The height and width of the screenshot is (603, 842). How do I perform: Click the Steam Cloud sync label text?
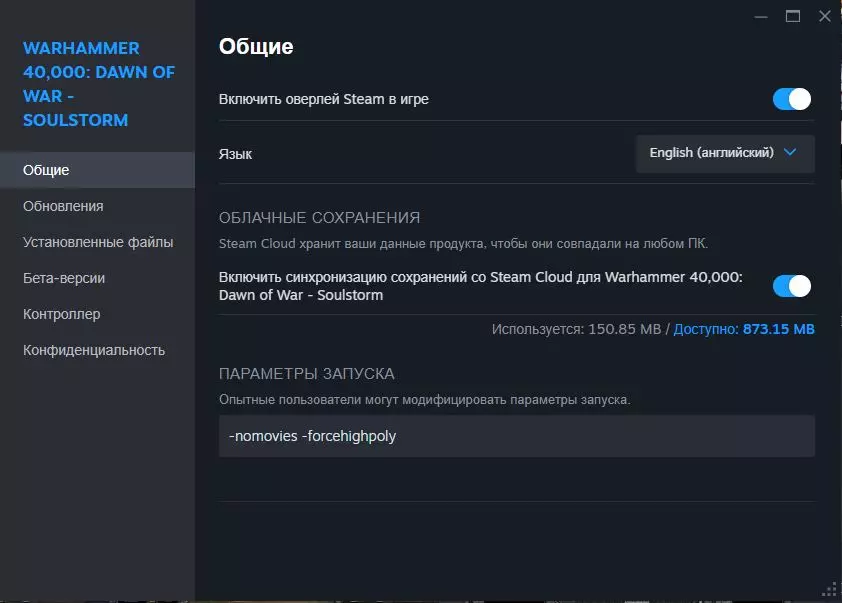tap(480, 286)
